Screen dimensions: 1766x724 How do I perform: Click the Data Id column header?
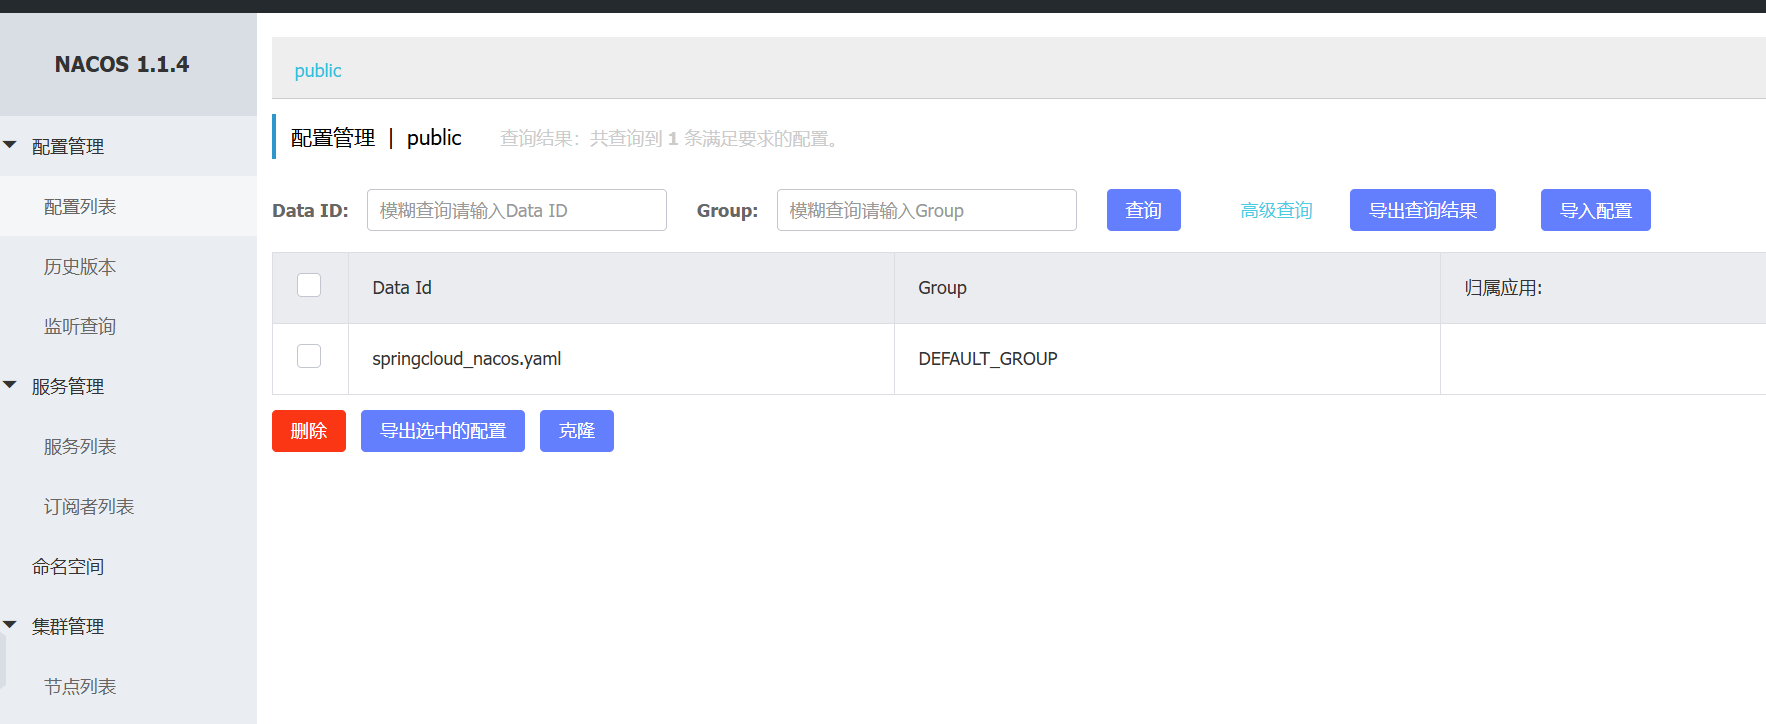621,288
